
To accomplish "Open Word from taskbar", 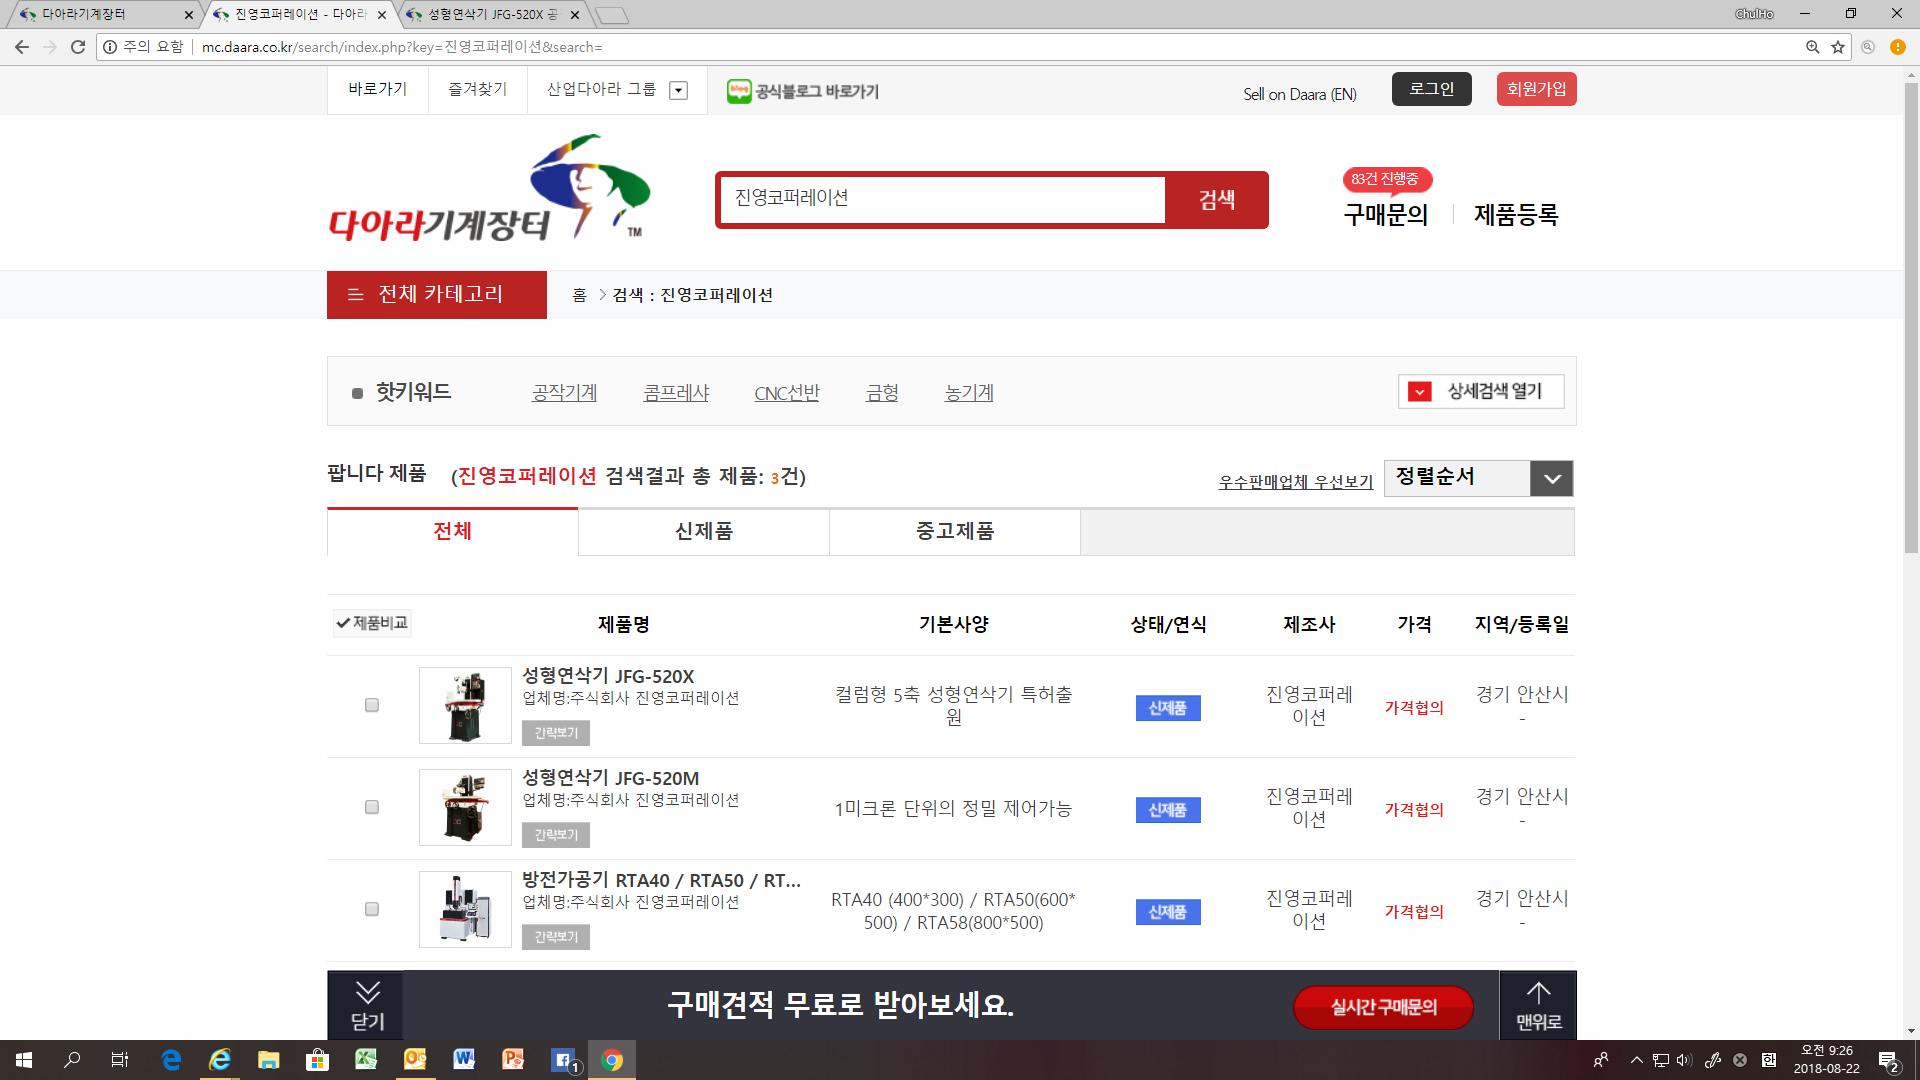I will (464, 1060).
